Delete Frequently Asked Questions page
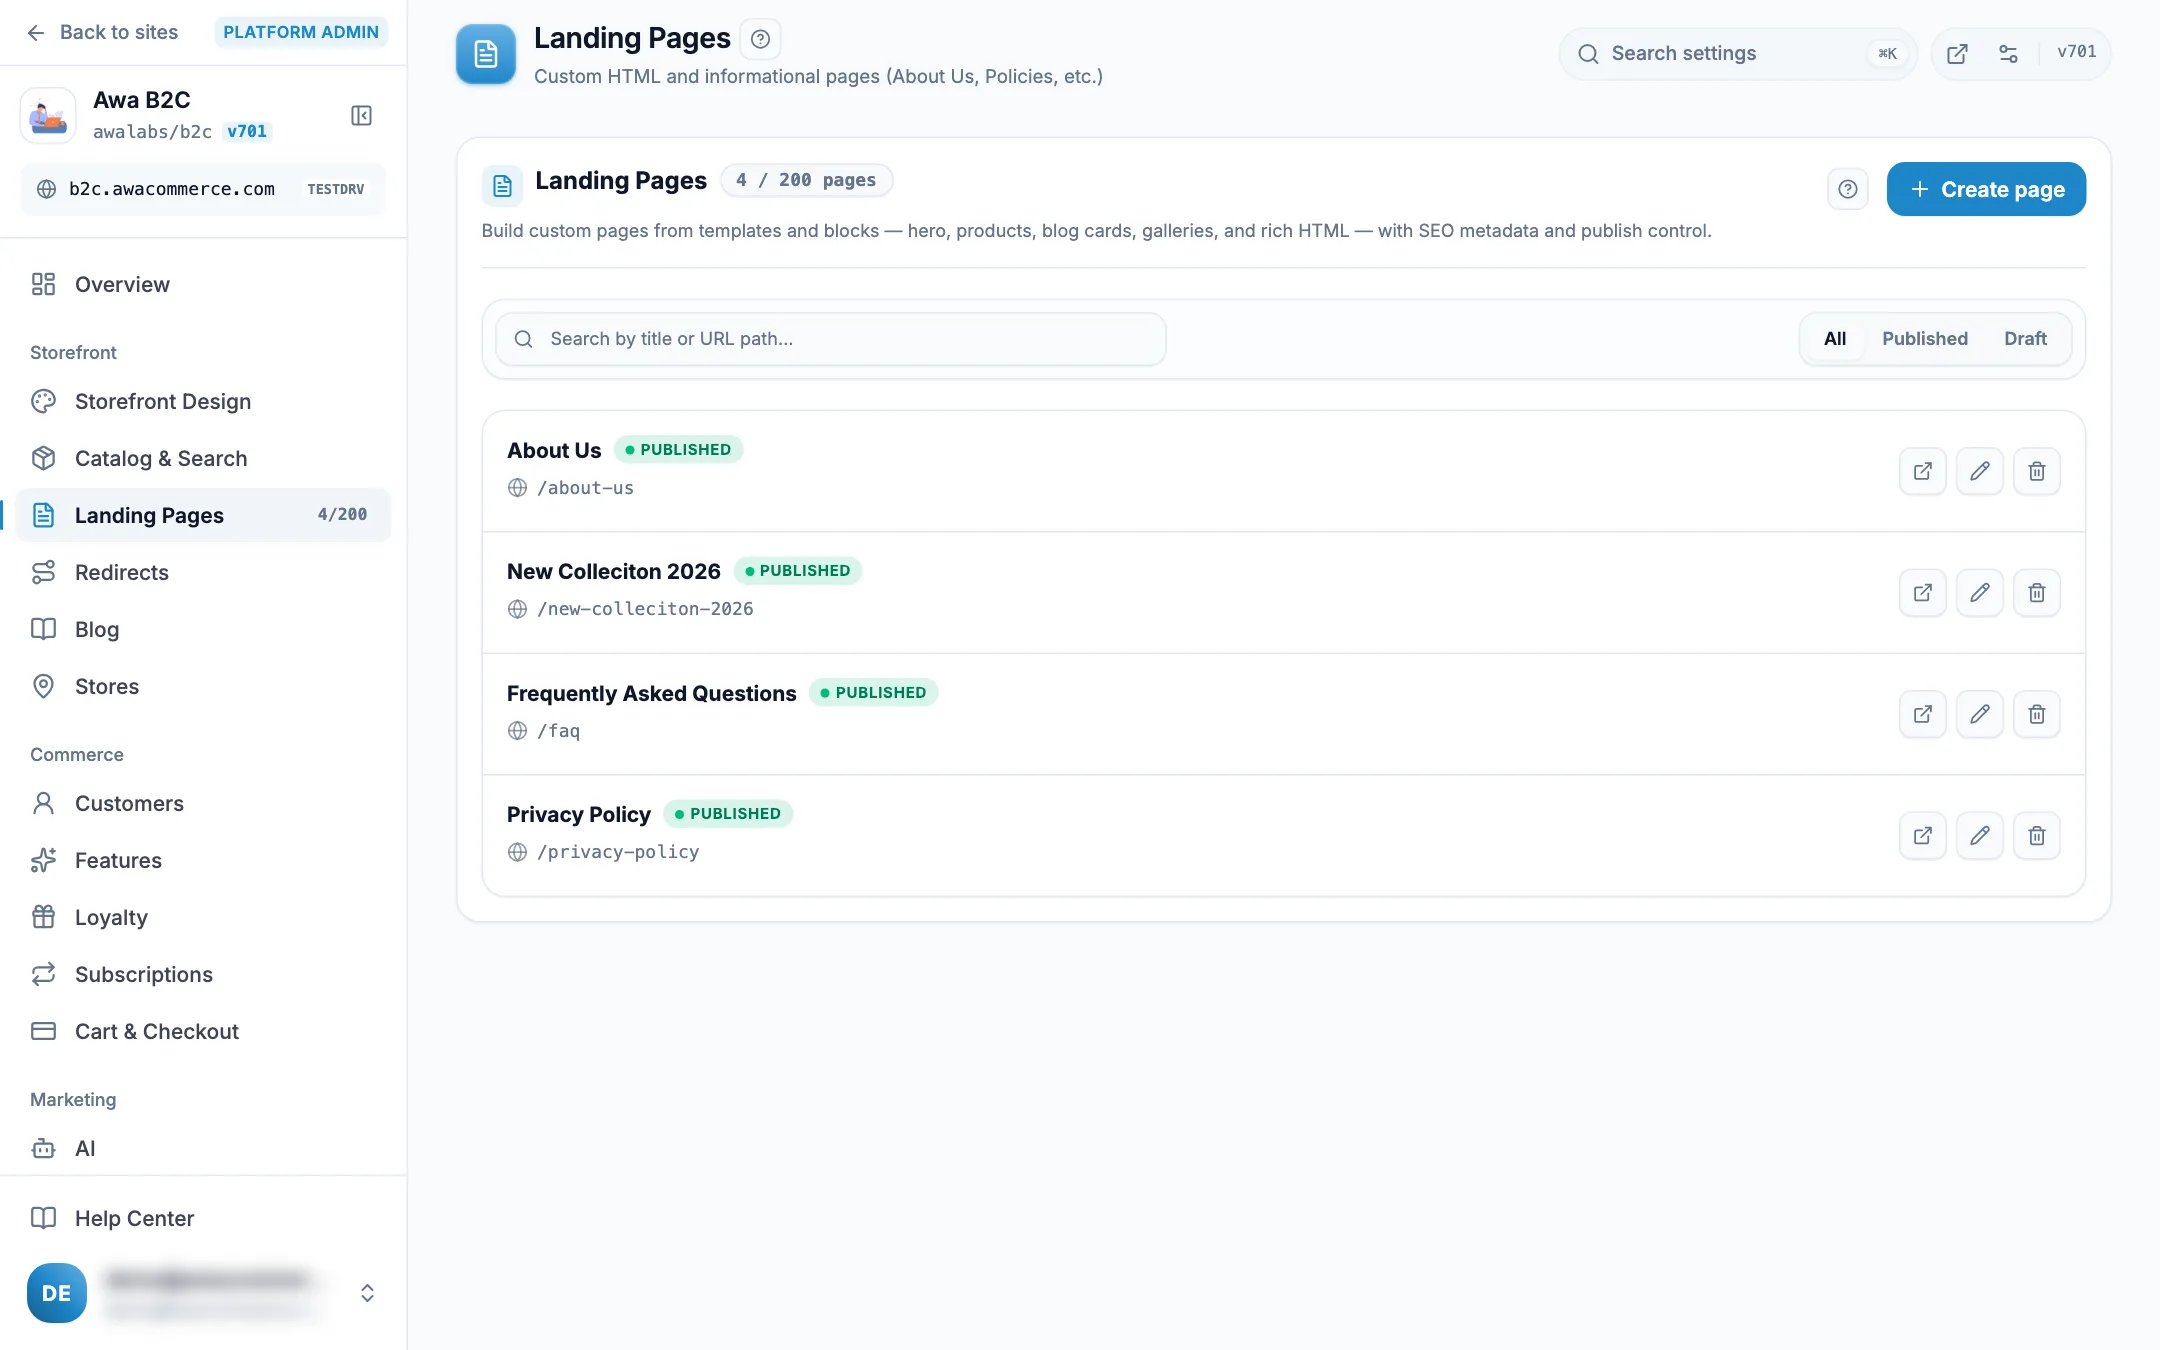The height and width of the screenshot is (1350, 2160). click(2036, 714)
